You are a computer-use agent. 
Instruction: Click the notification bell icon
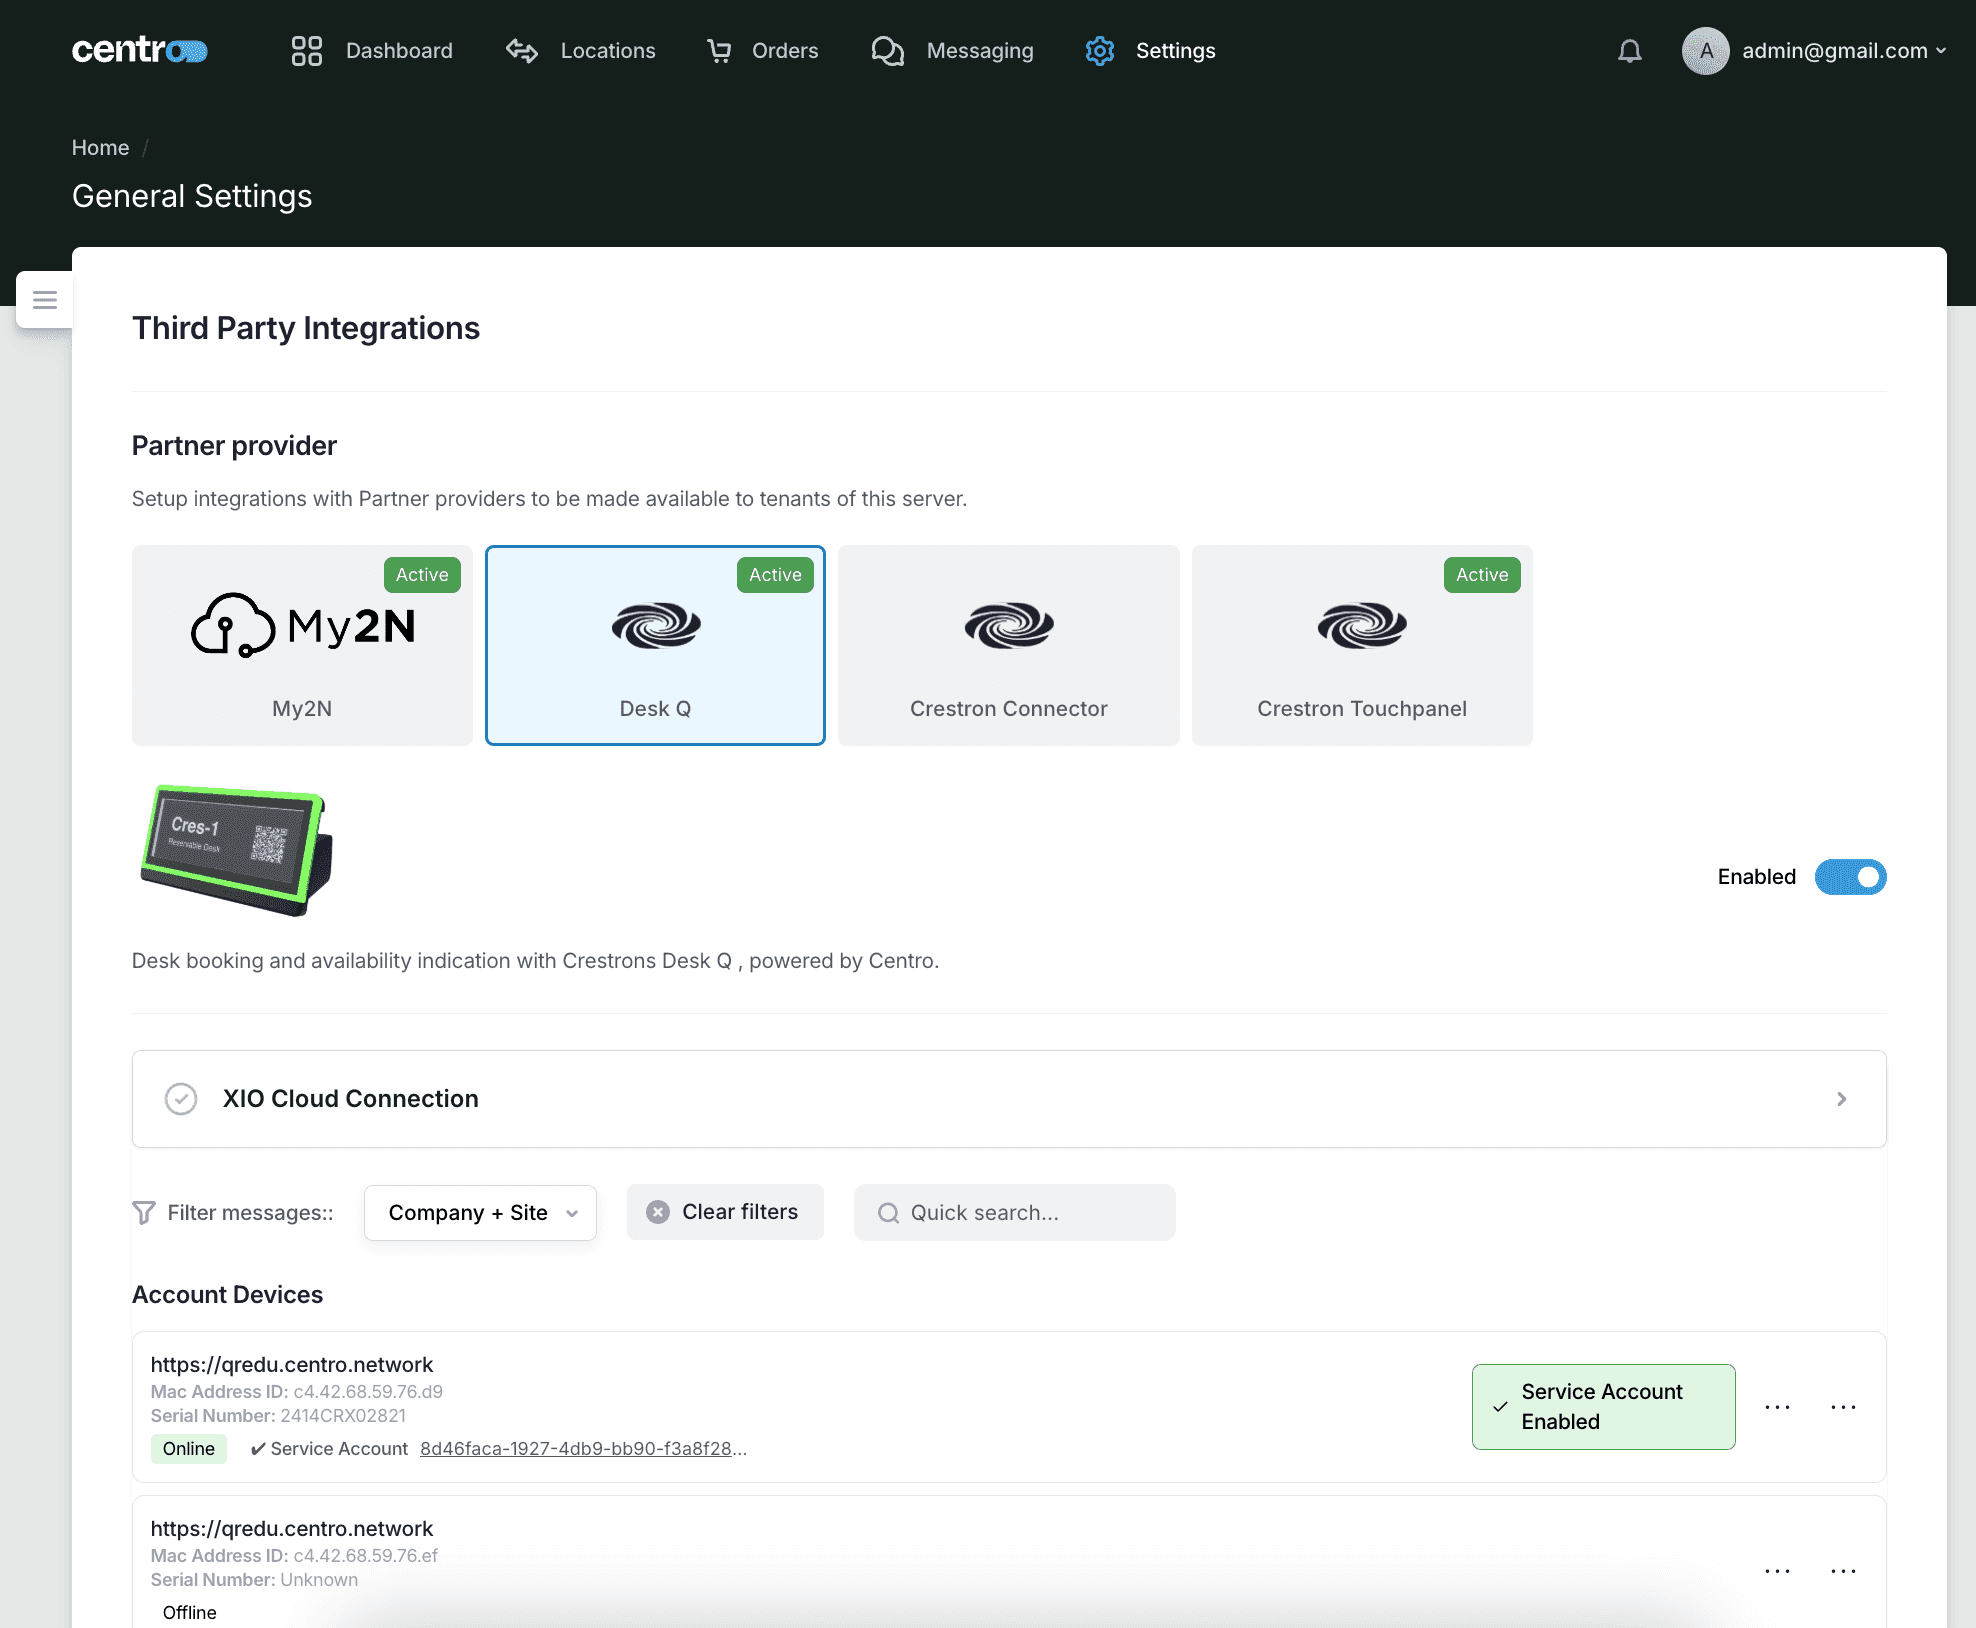click(x=1629, y=51)
